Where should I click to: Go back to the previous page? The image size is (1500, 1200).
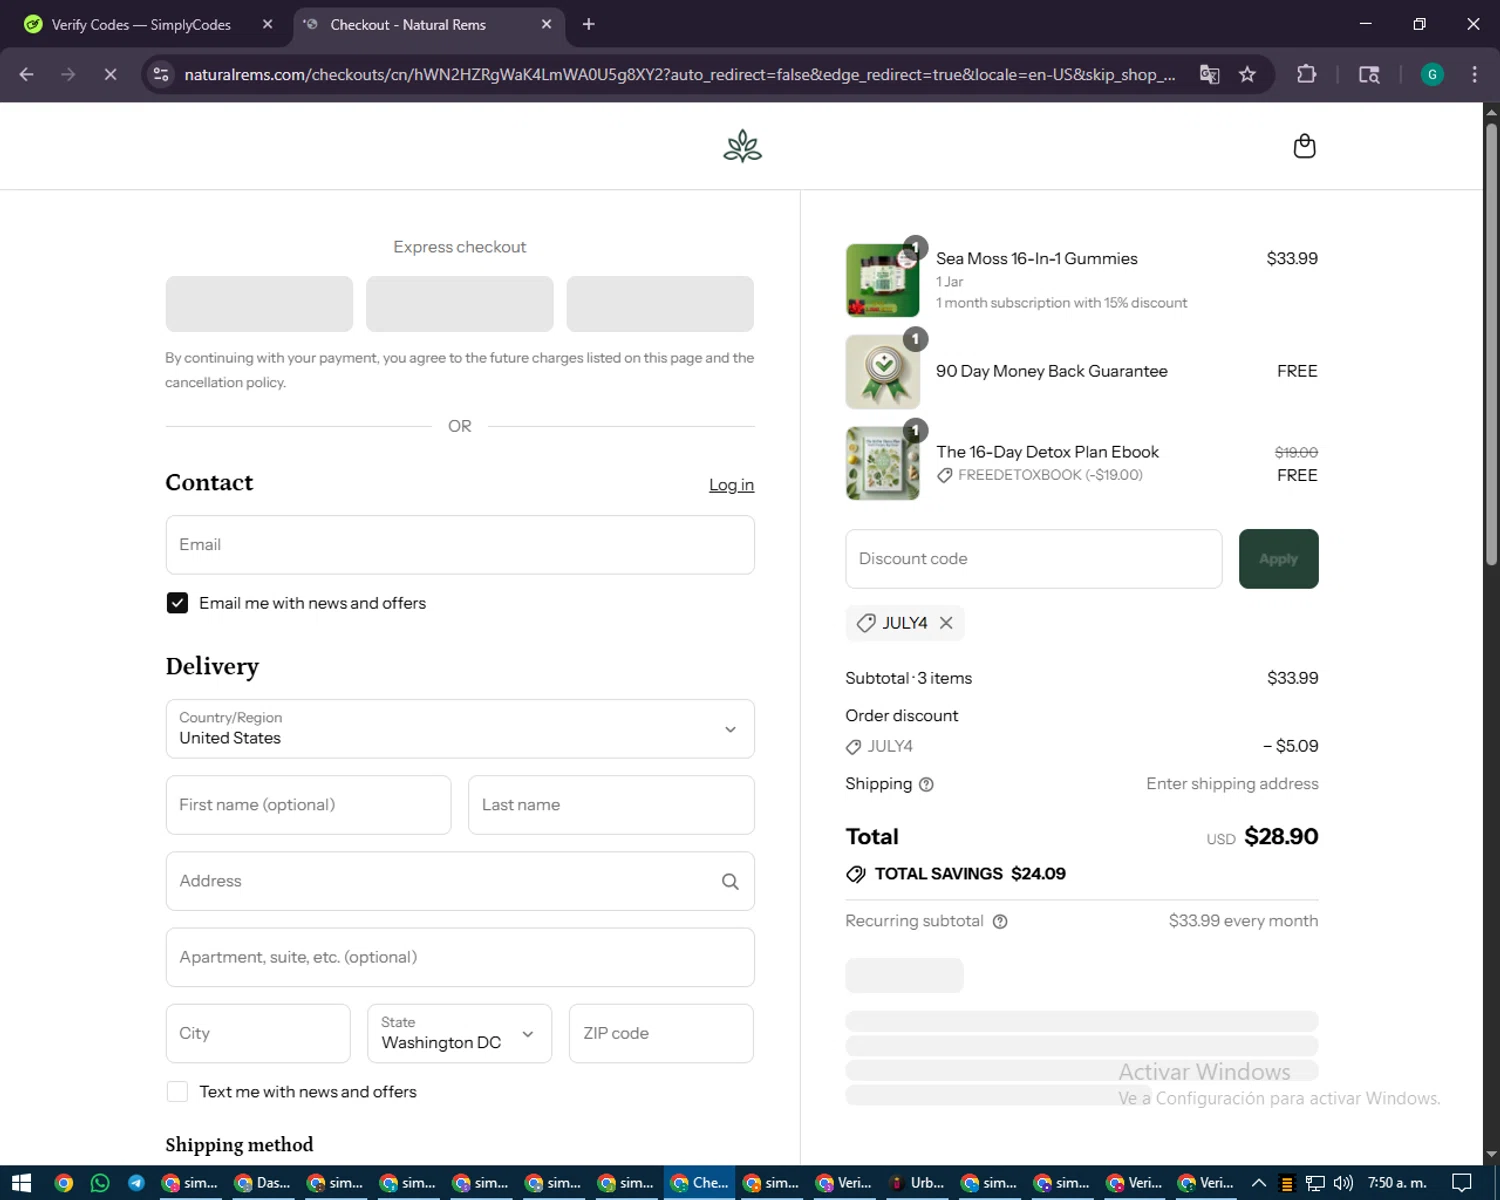(x=27, y=74)
